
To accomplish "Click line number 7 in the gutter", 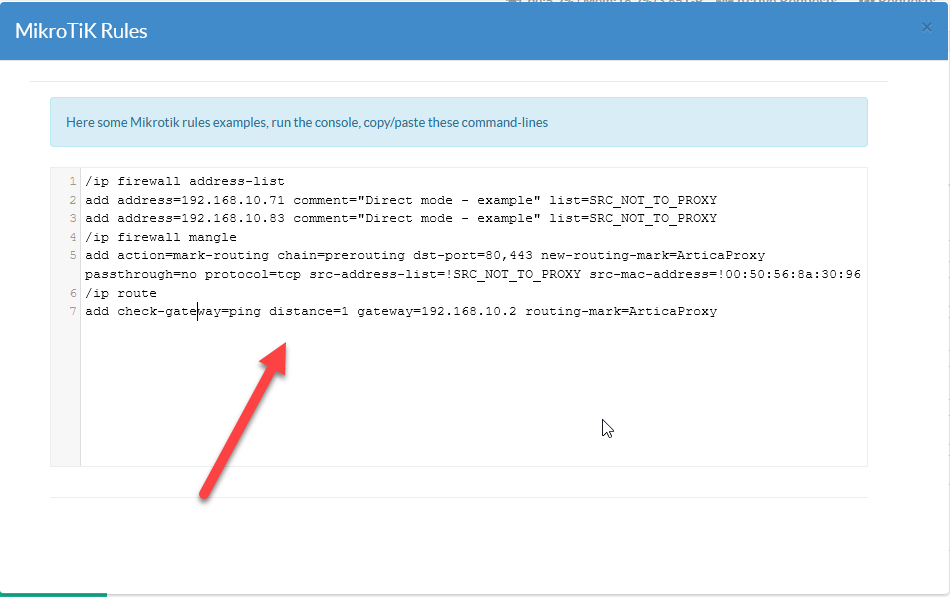I will tap(72, 312).
